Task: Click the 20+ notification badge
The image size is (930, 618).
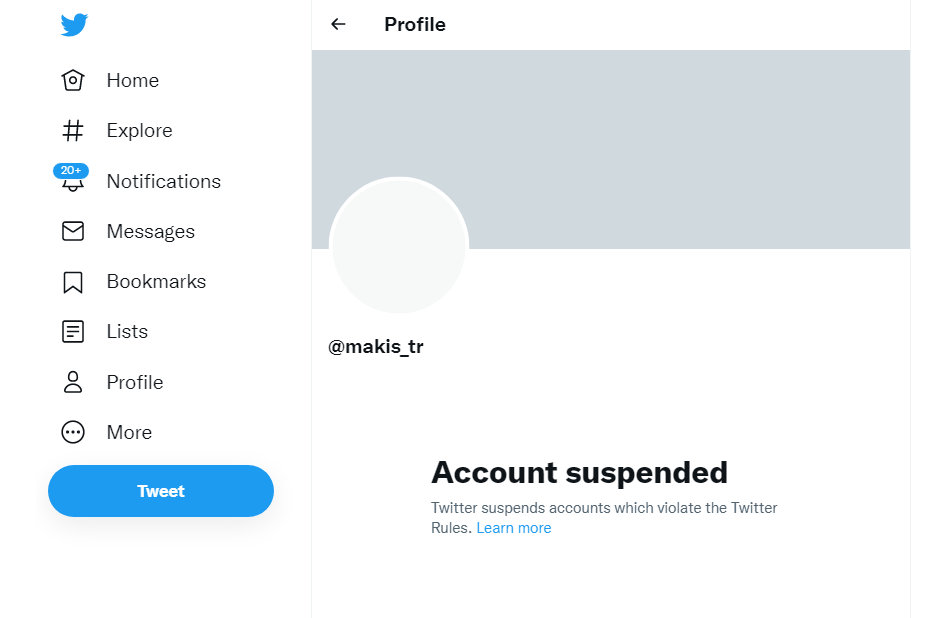Action: coord(71,170)
